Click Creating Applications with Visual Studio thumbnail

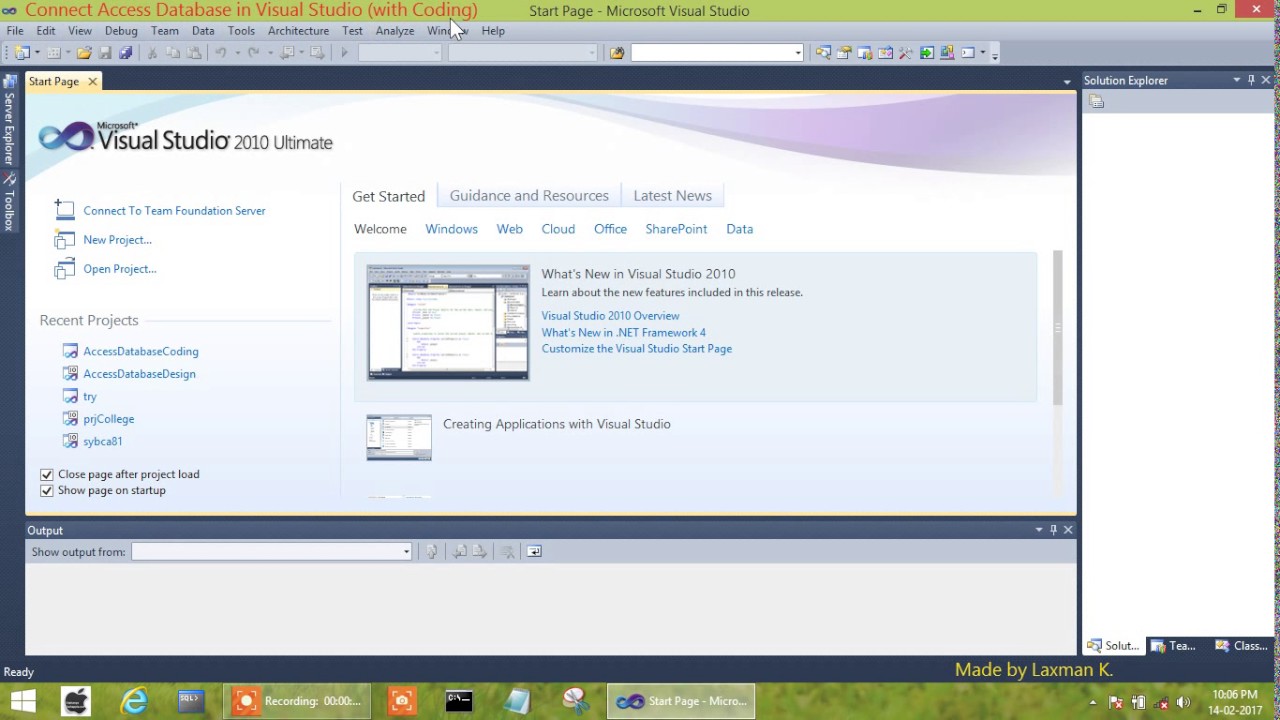coord(399,438)
